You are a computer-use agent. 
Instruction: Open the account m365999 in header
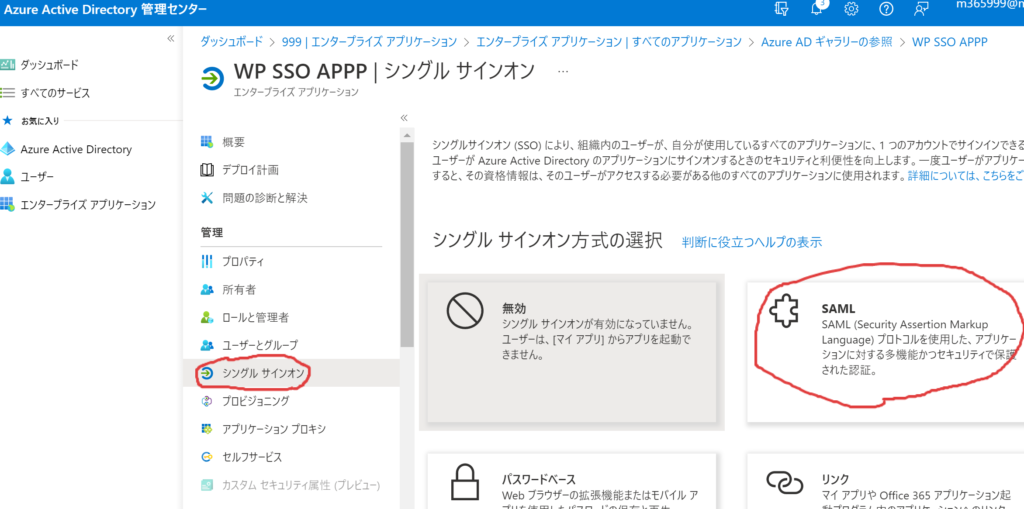989,7
